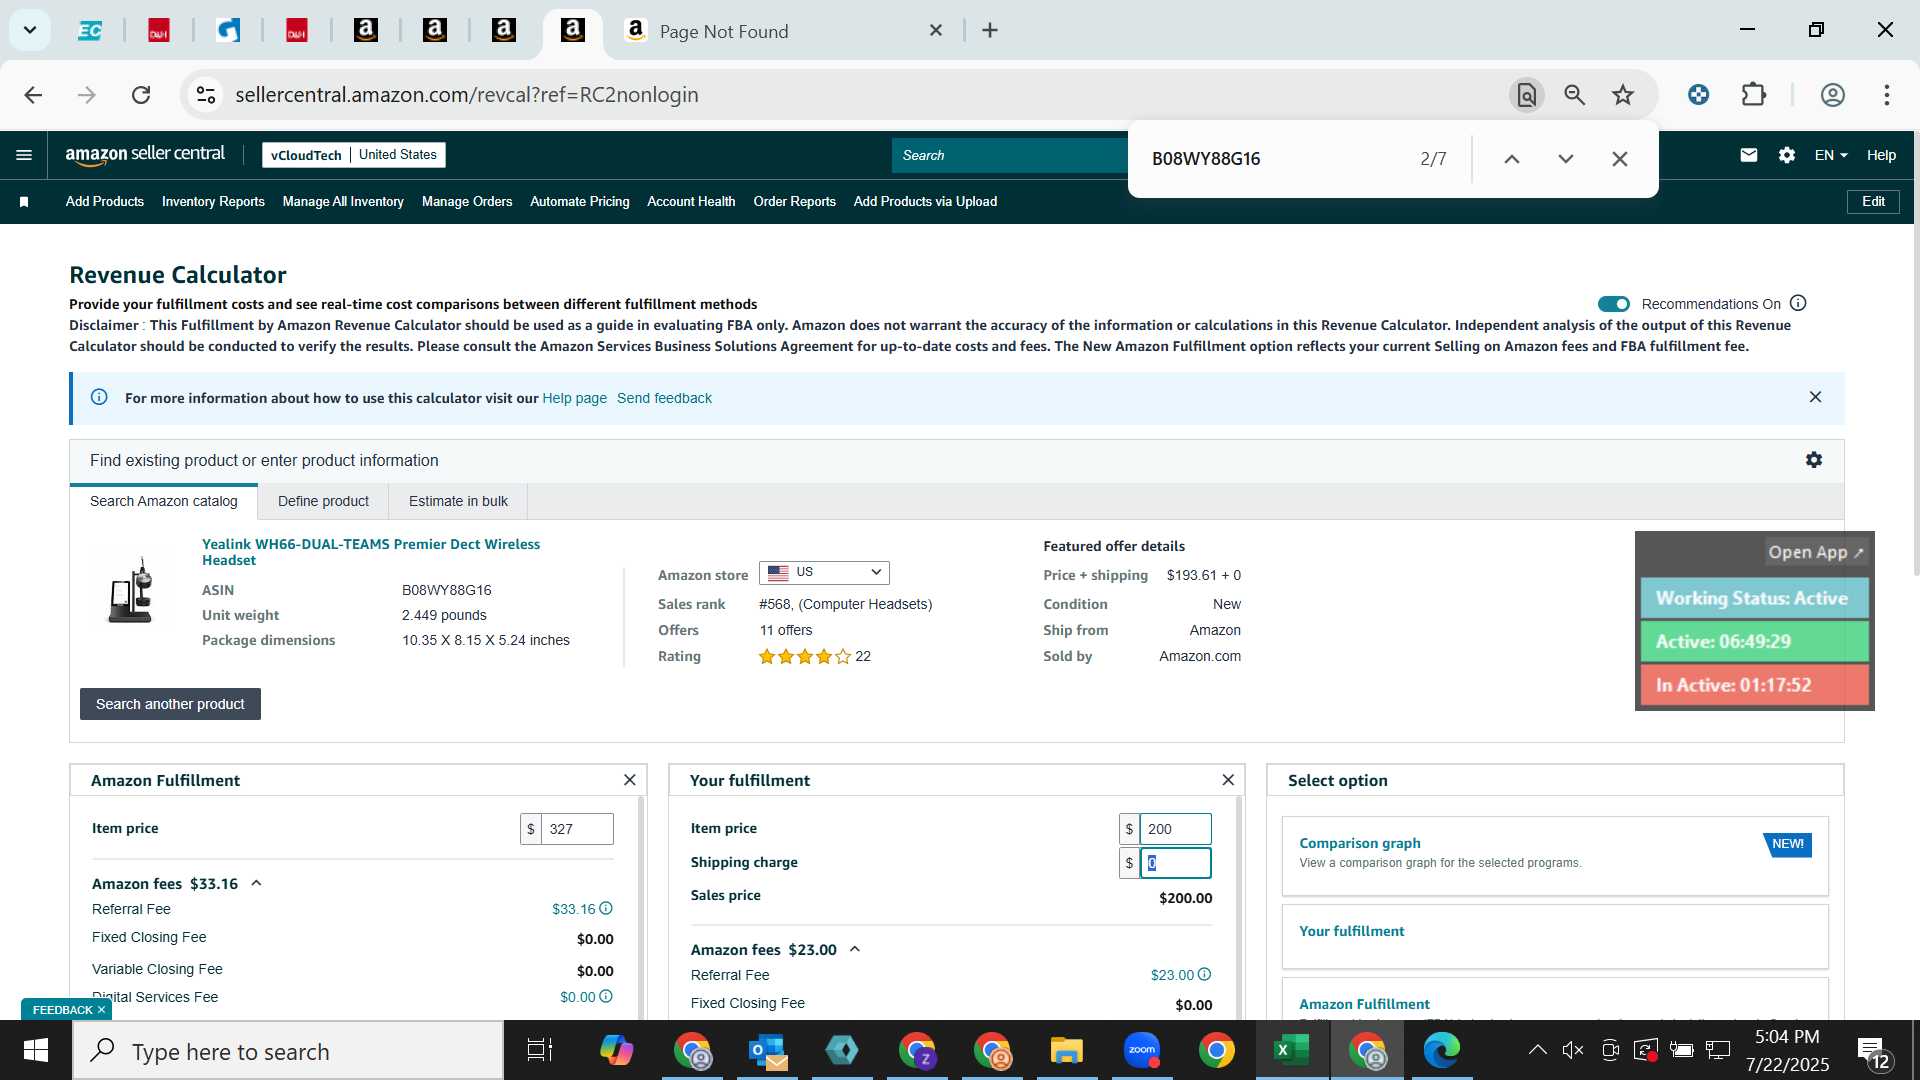Open Excel from the taskbar

pyautogui.click(x=1290, y=1050)
